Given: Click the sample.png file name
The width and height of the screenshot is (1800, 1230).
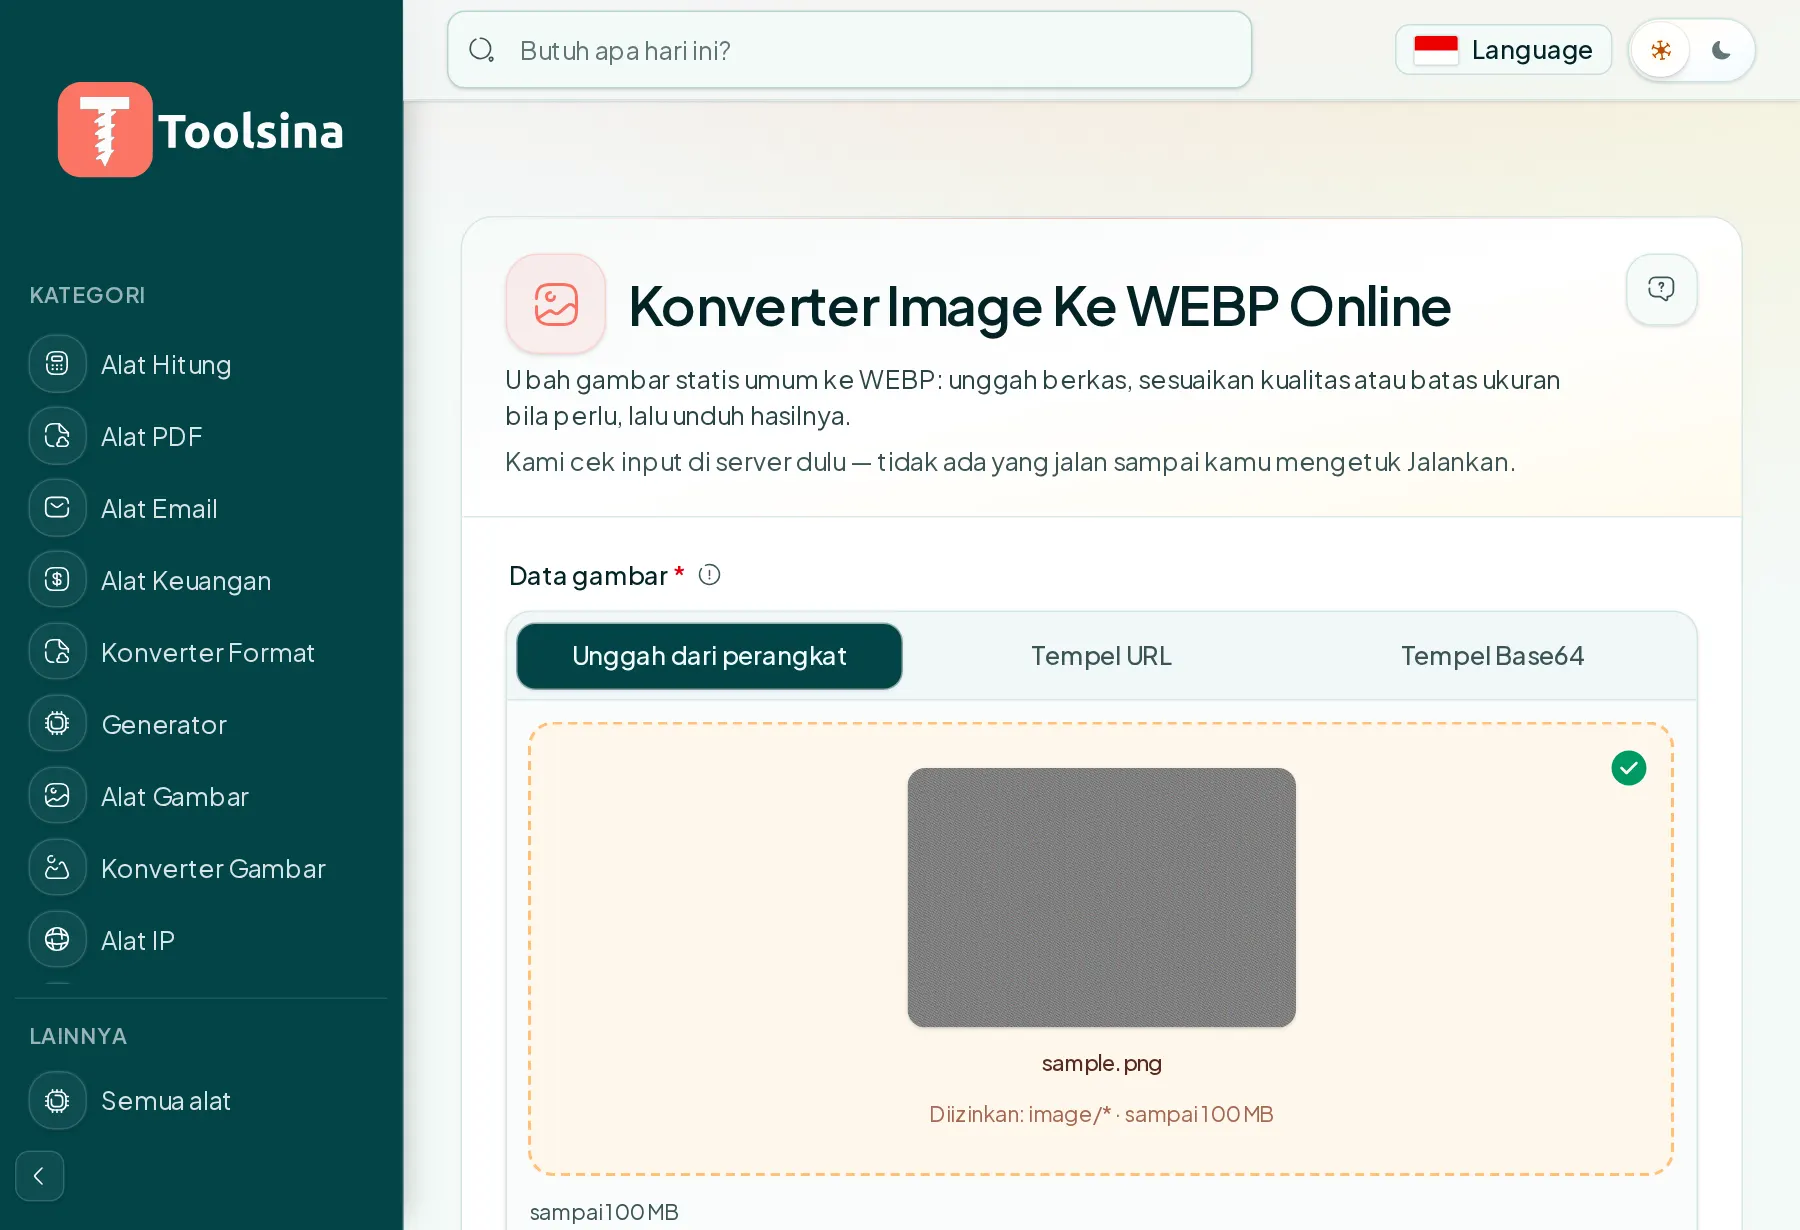Looking at the screenshot, I should coord(1101,1063).
